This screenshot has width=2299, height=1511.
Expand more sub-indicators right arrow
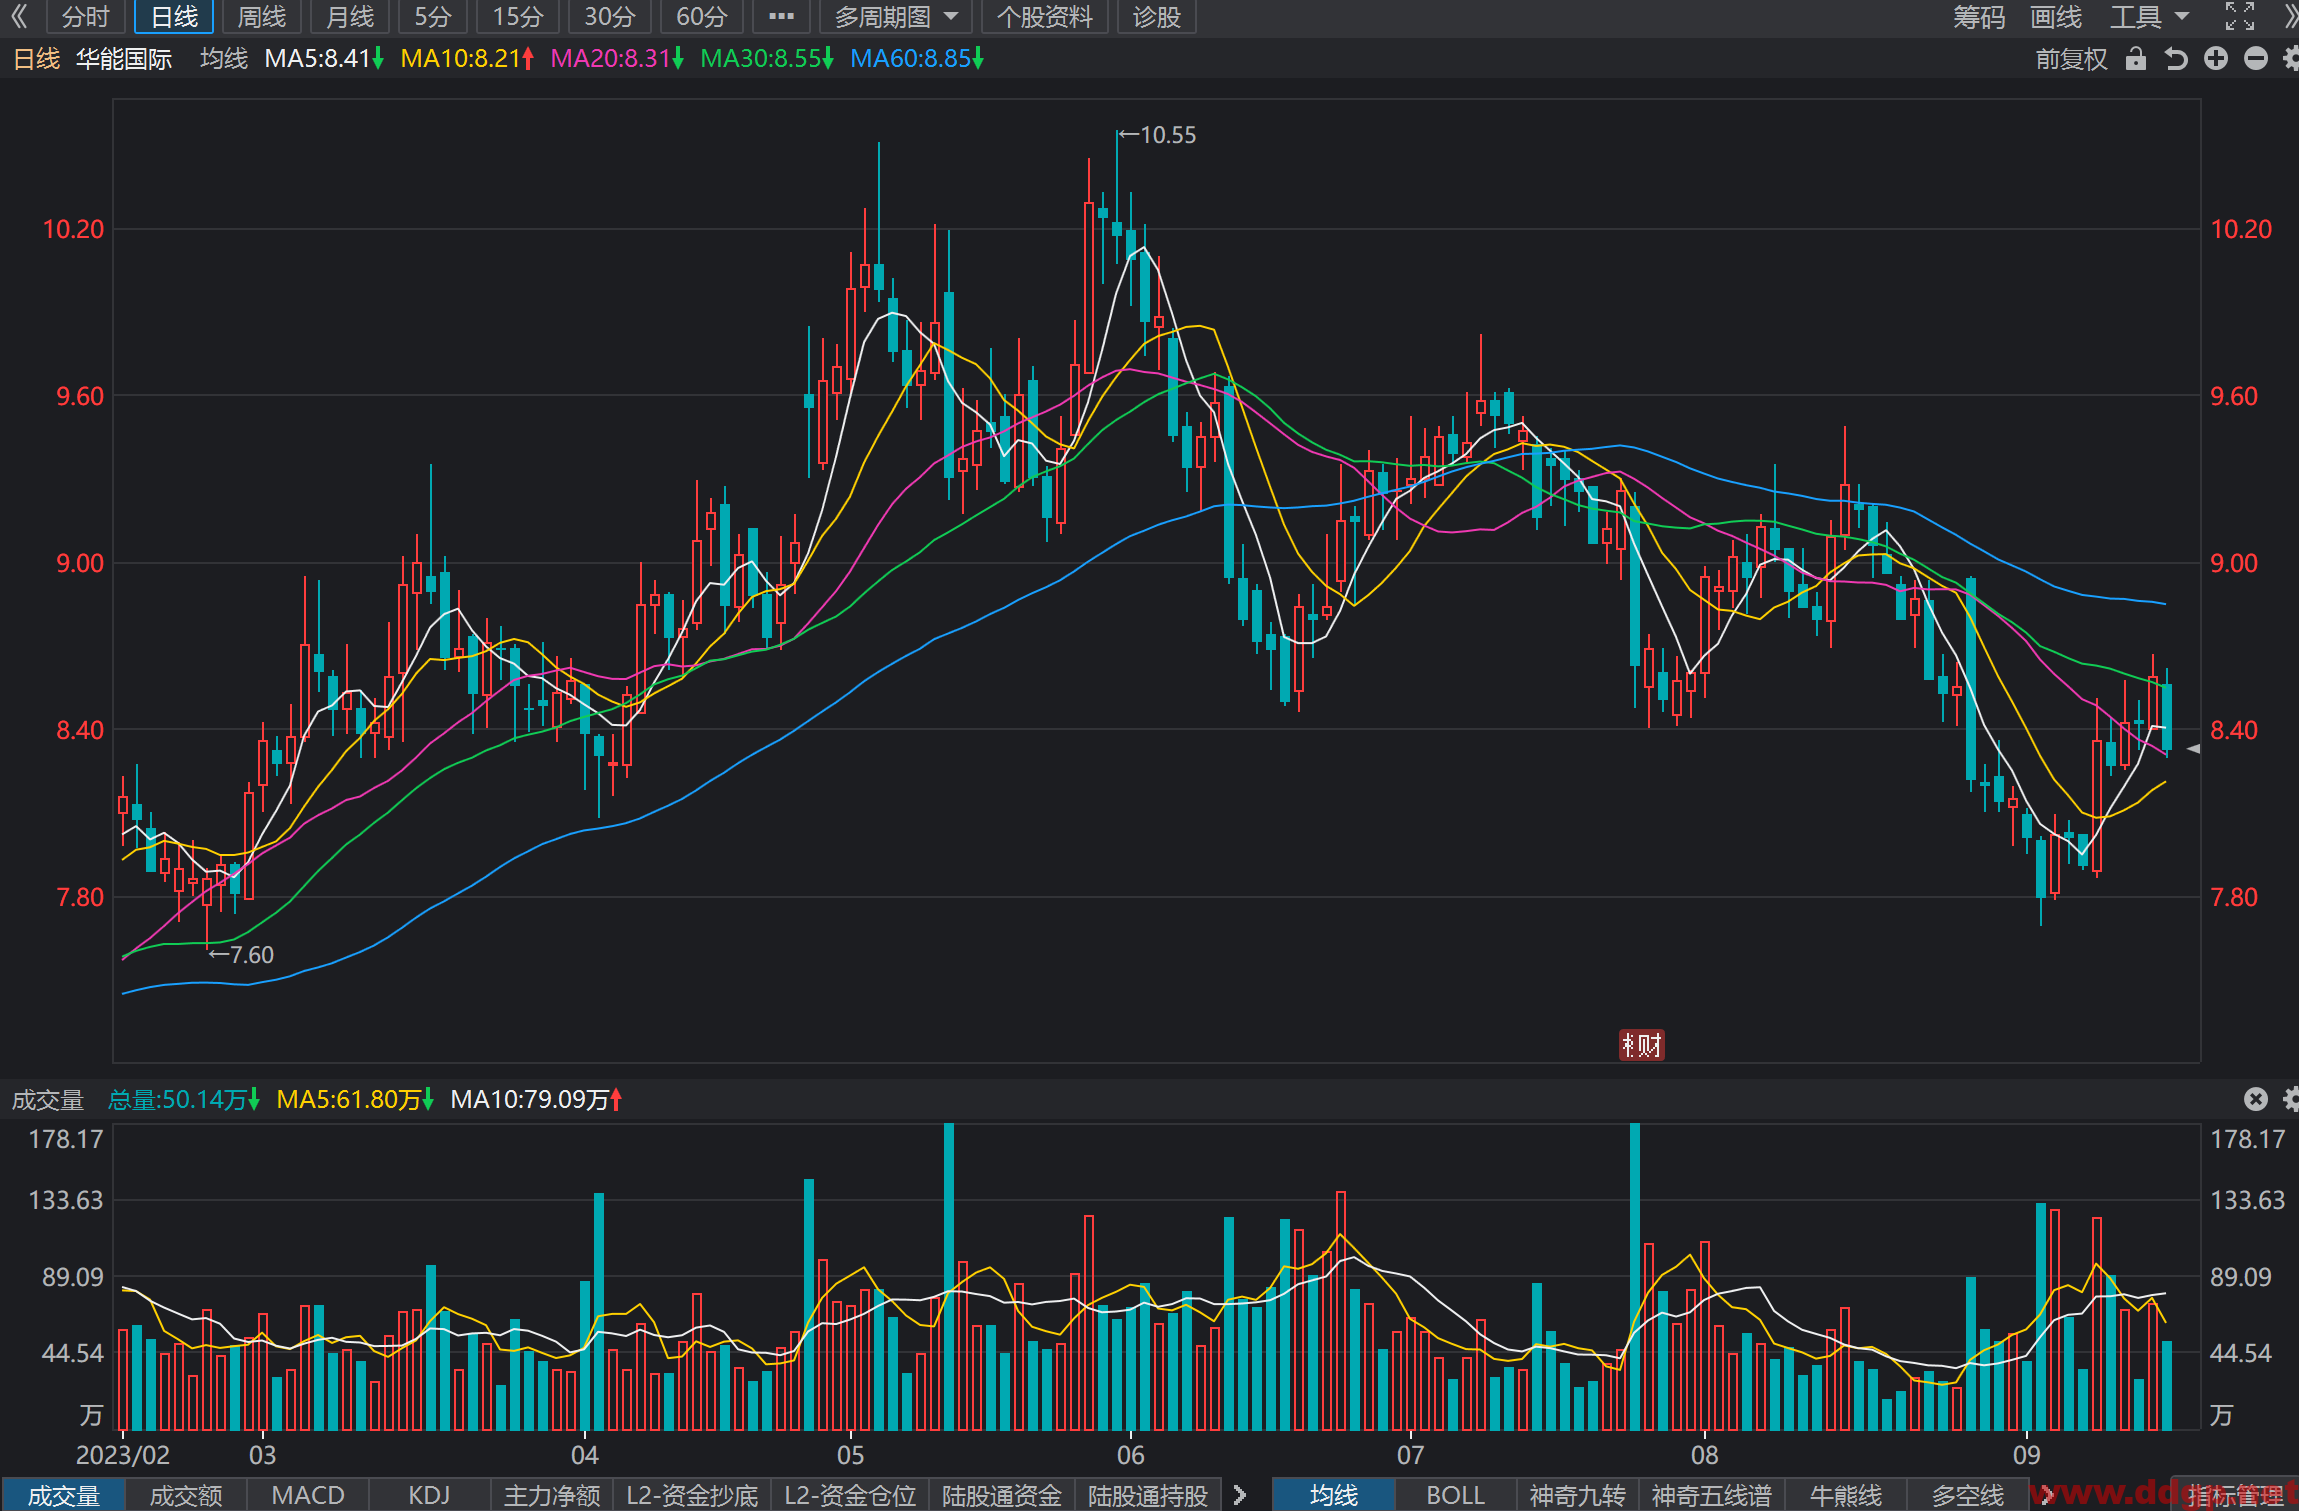1240,1495
